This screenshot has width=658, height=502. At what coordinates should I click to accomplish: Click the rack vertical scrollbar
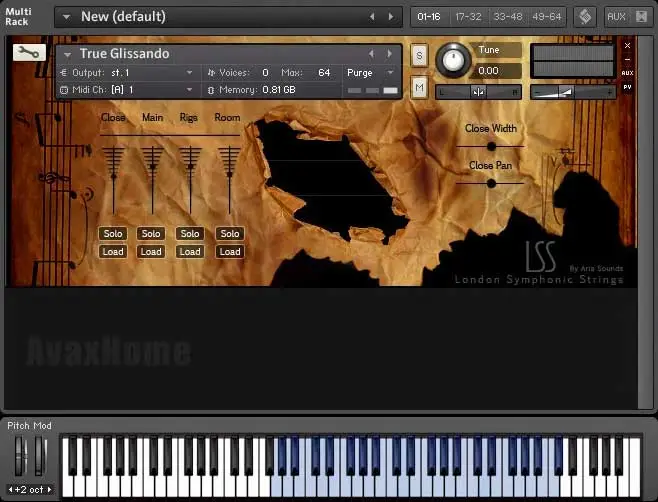point(645,222)
